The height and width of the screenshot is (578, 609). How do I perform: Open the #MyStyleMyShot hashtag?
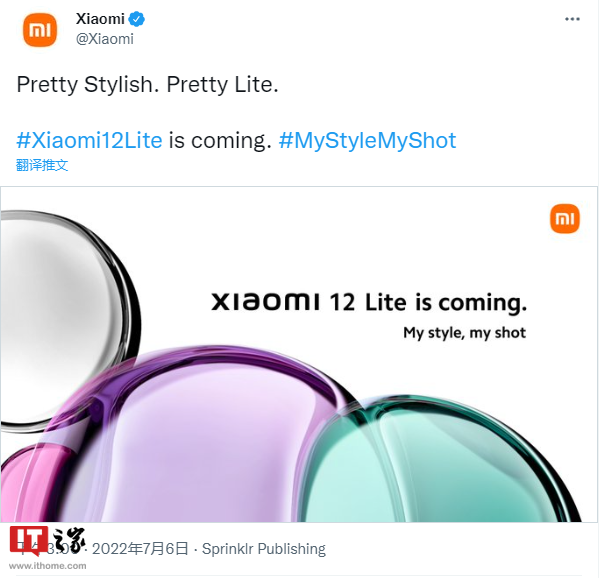(367, 140)
